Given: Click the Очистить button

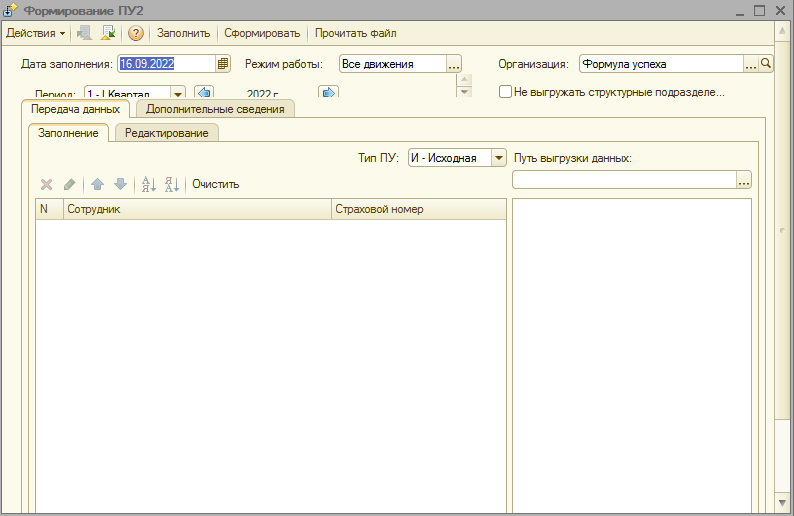Looking at the screenshot, I should (216, 184).
